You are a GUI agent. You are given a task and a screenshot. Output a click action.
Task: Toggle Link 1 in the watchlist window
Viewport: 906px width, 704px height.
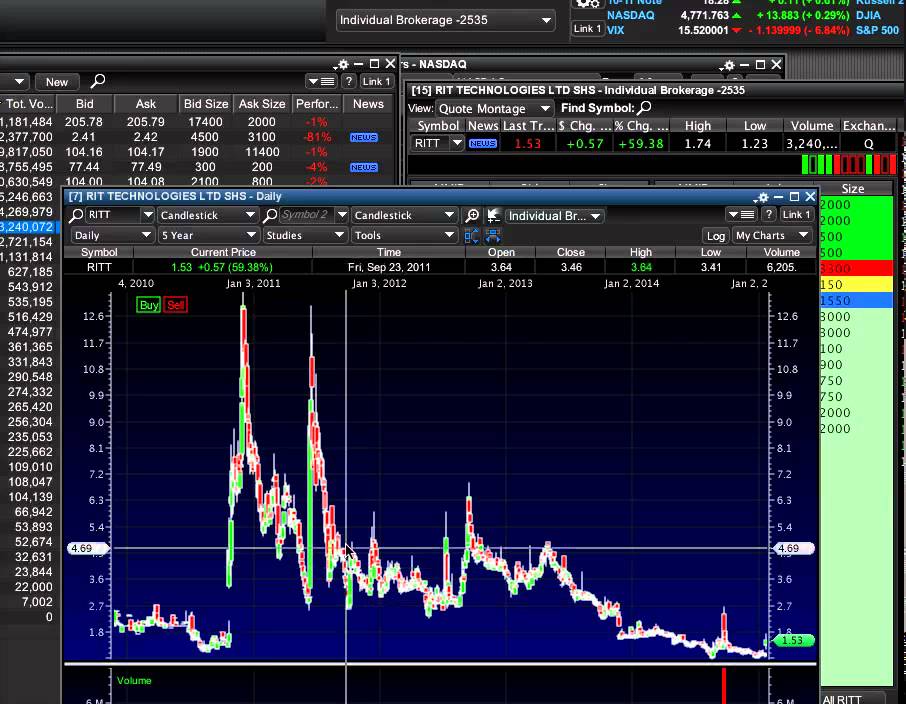coord(376,81)
